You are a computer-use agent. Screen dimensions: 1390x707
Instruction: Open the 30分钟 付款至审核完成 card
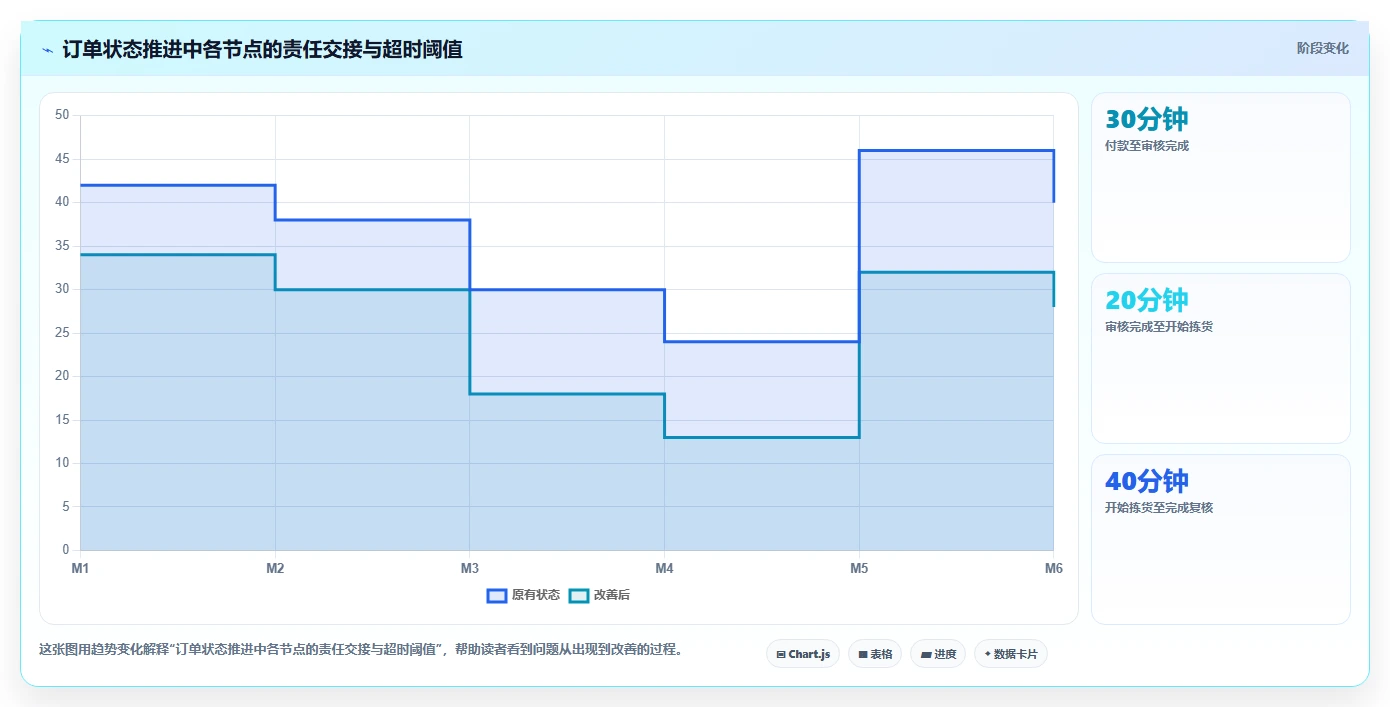[x=1221, y=178]
